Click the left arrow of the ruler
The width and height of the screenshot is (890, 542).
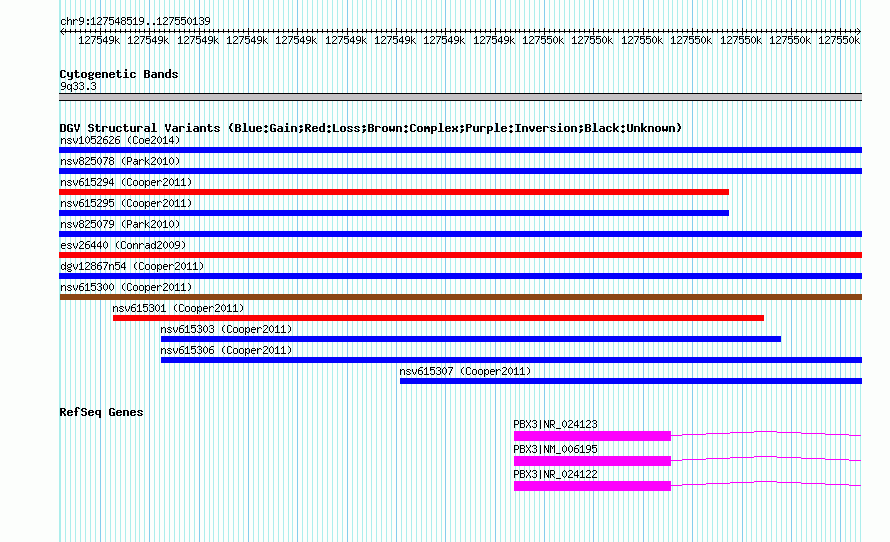point(62,31)
